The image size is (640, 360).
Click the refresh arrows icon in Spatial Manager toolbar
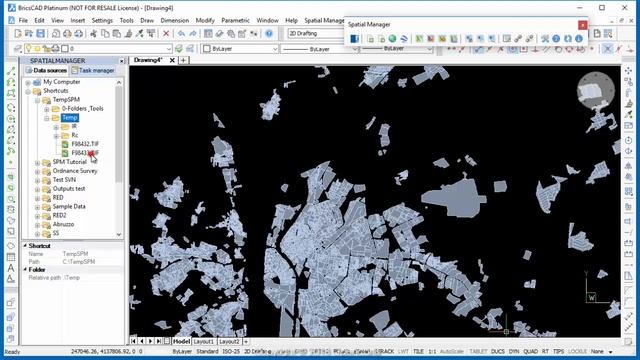point(567,39)
